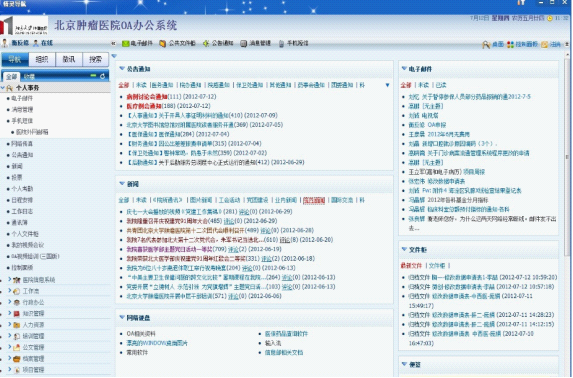
Task: Open 公告通知 from the top toolbar
Action: tap(218, 44)
